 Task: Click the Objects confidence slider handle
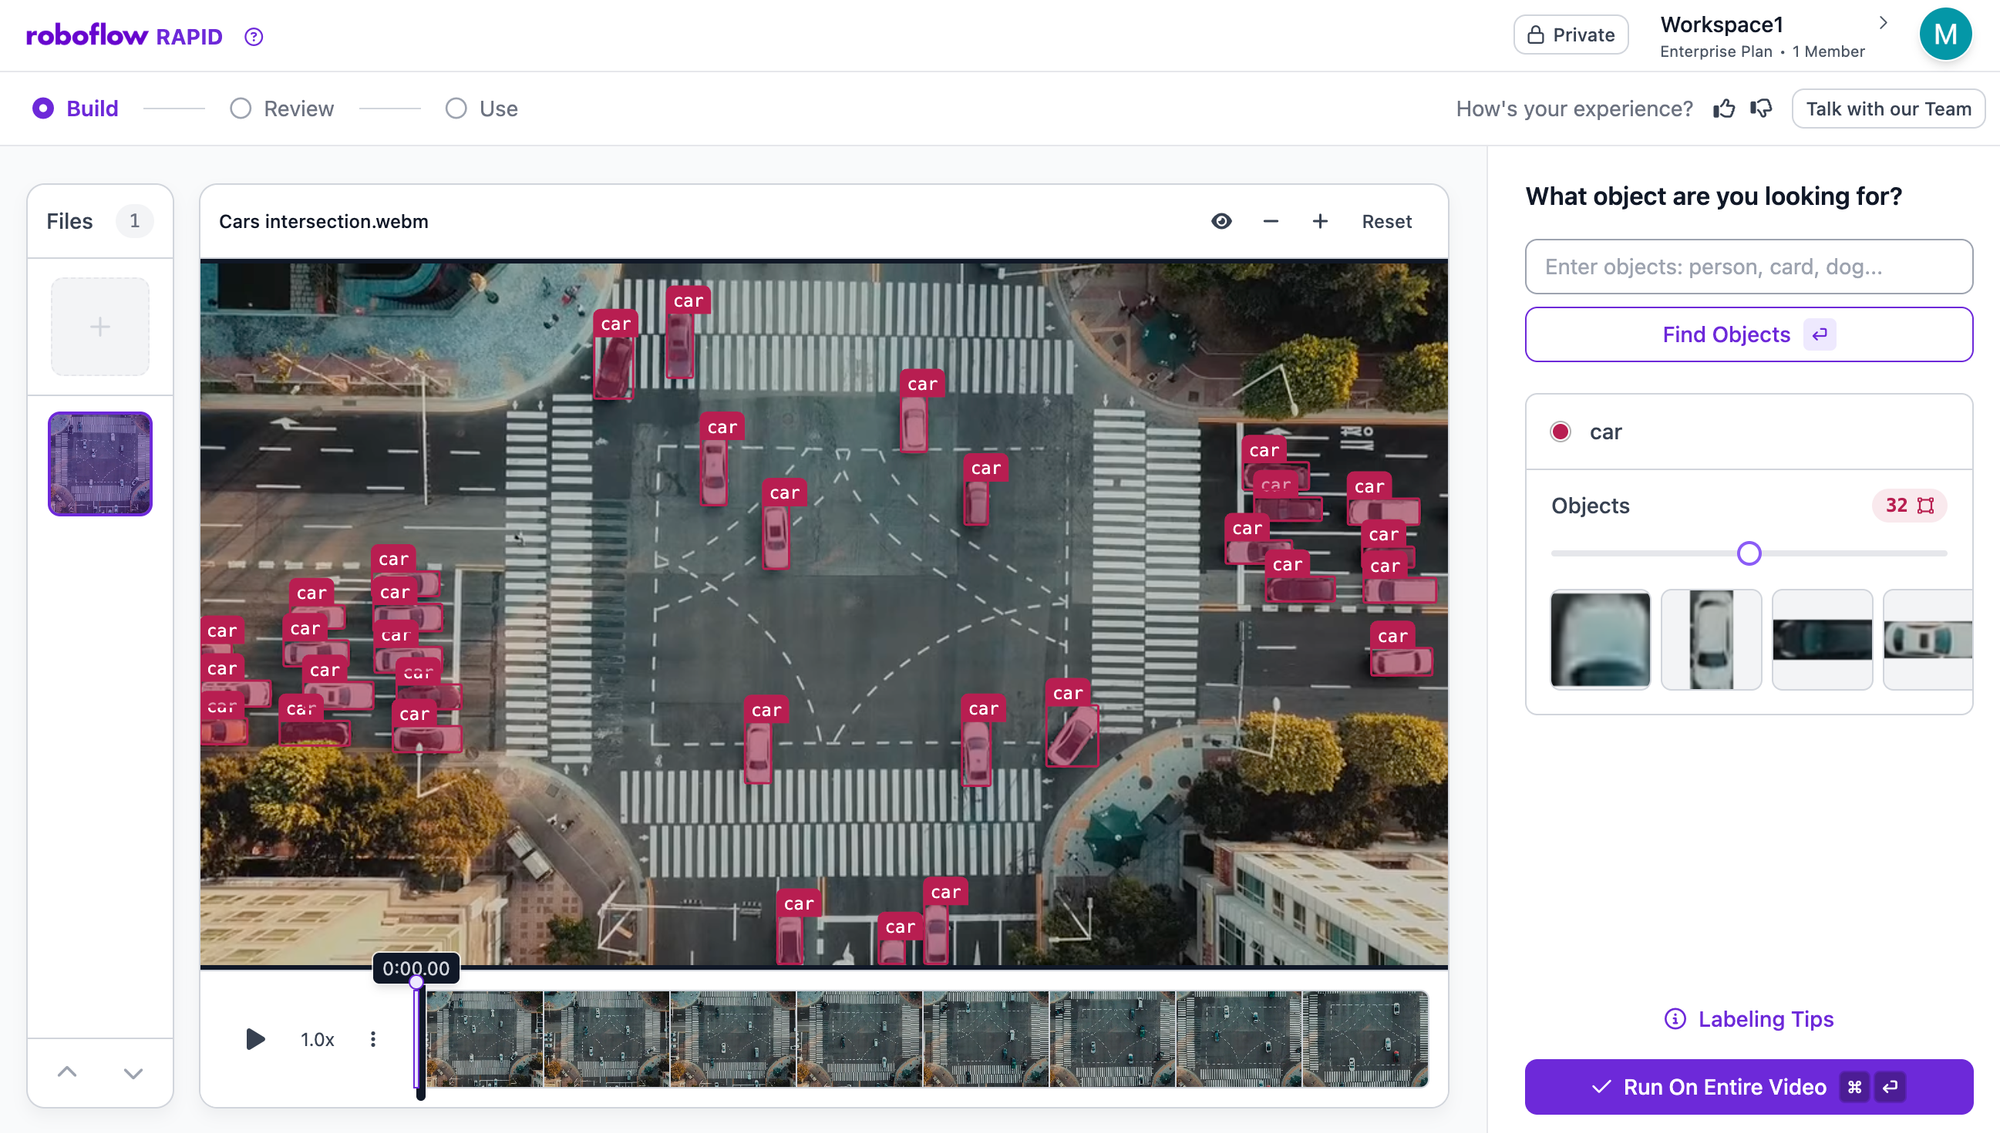[1748, 553]
